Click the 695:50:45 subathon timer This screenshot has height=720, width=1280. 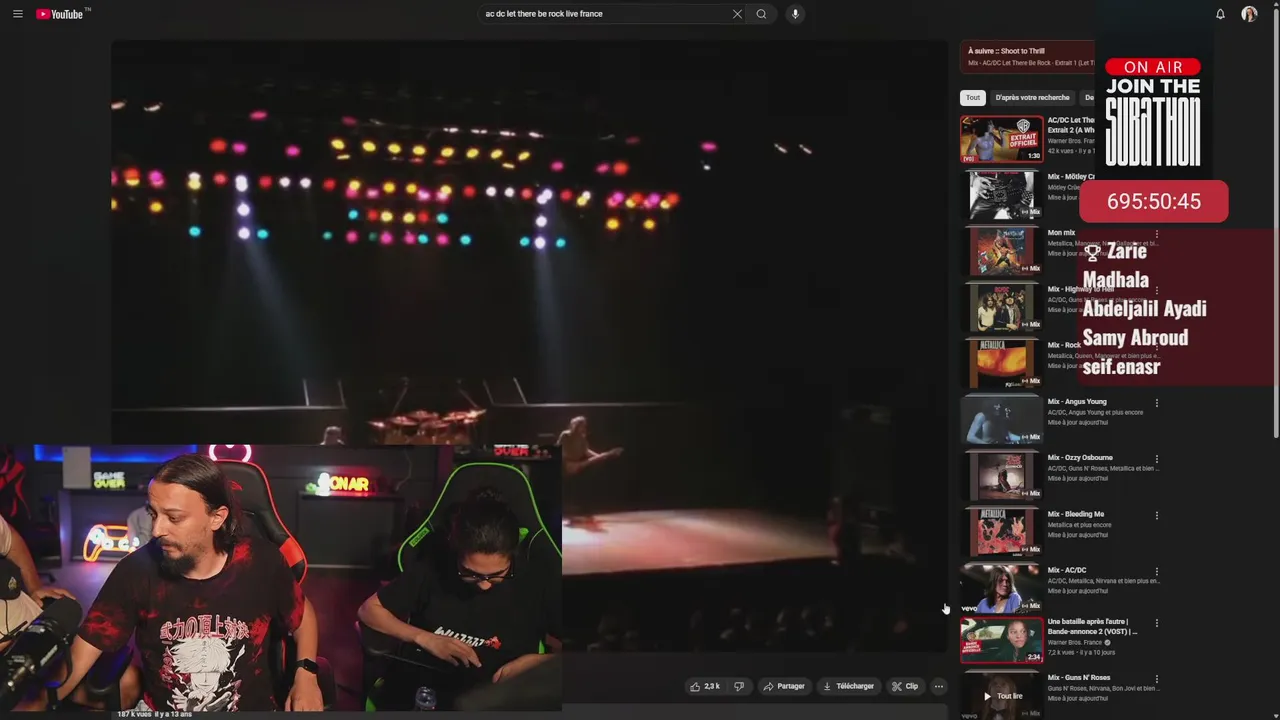tap(1154, 201)
